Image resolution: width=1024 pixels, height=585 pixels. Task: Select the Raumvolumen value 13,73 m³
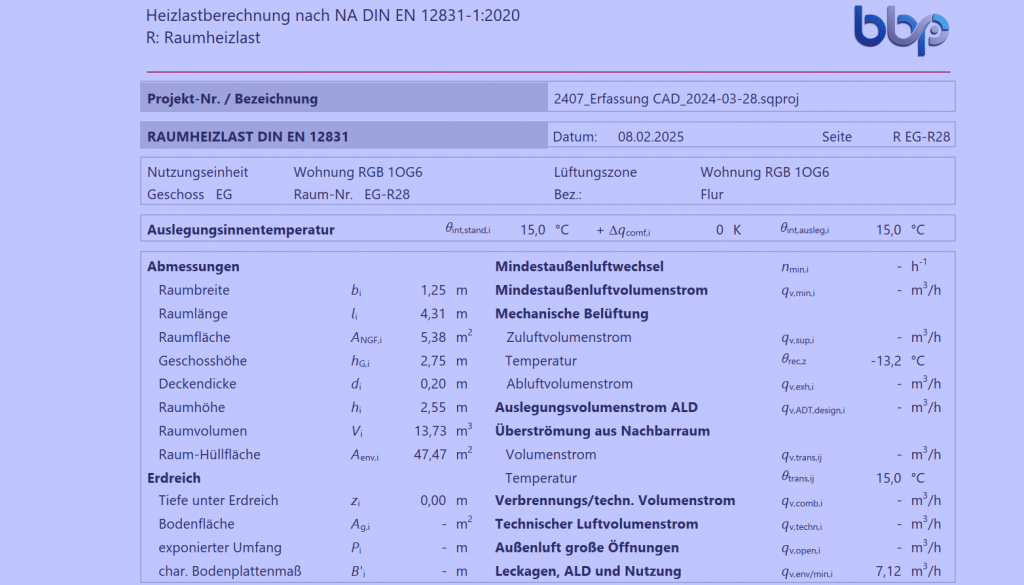point(430,431)
